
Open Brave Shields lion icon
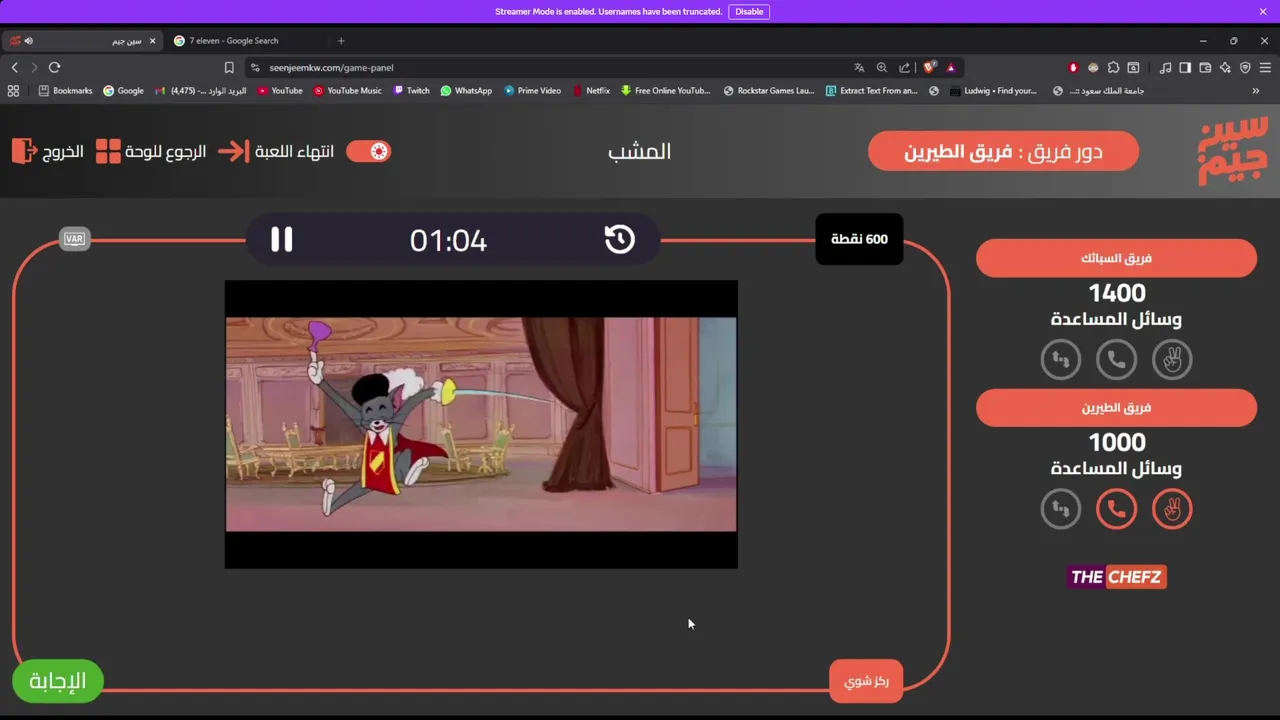coord(929,67)
